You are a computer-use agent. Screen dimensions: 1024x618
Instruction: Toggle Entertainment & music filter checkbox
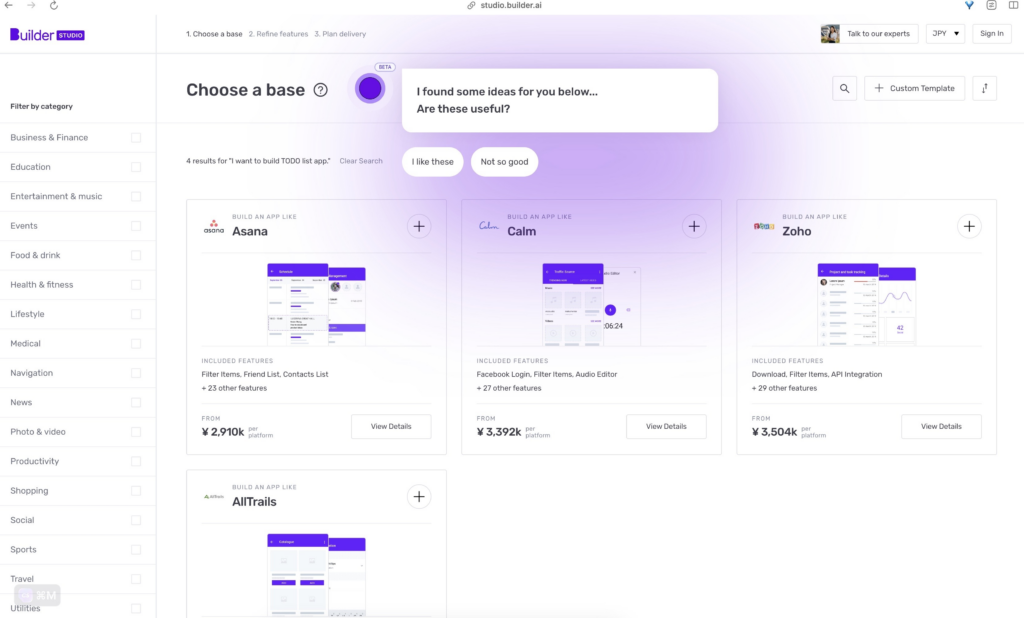[136, 197]
